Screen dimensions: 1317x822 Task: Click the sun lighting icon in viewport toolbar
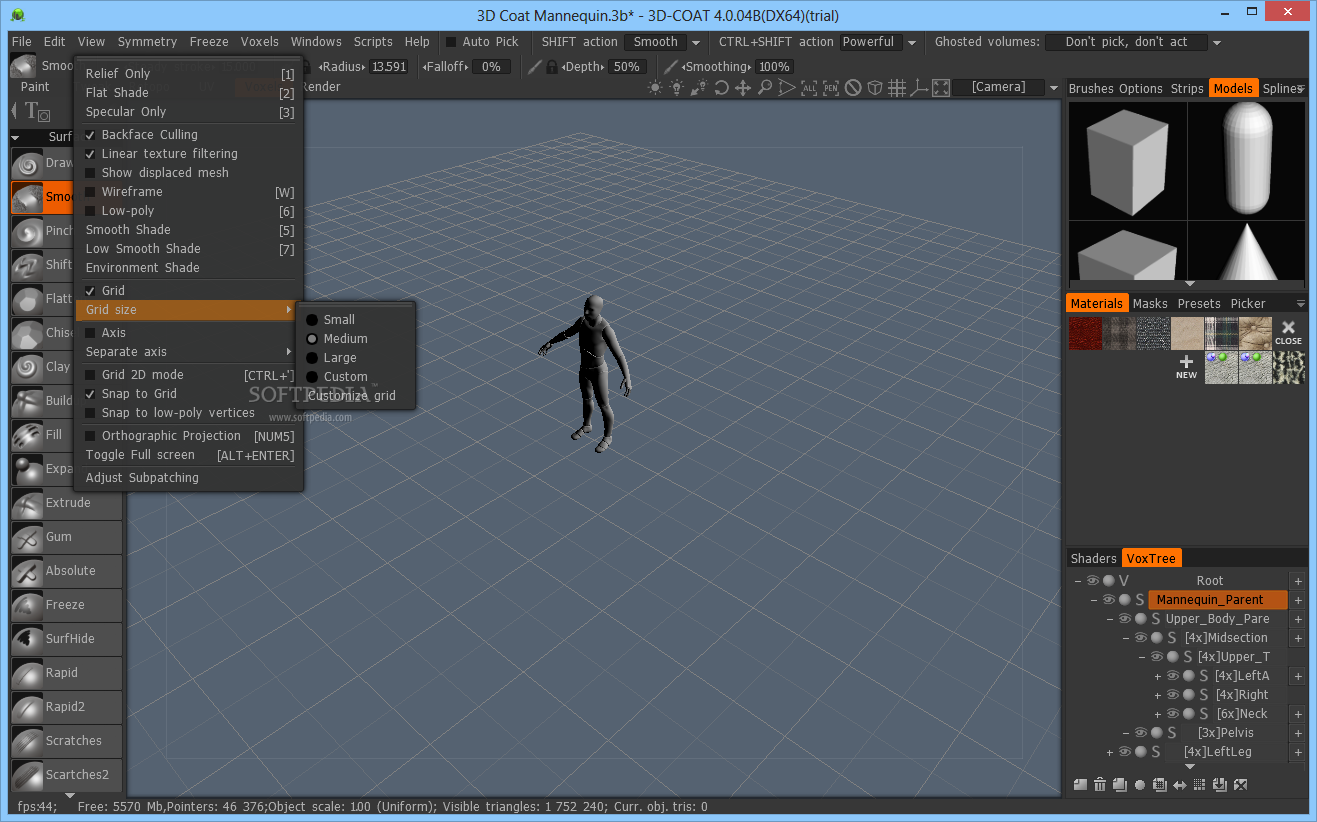[x=655, y=88]
